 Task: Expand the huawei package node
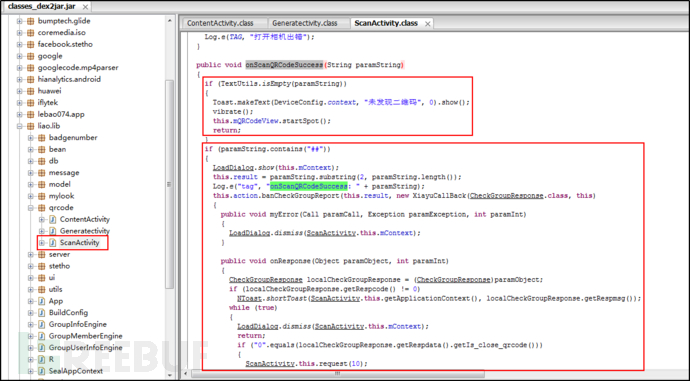[19, 91]
